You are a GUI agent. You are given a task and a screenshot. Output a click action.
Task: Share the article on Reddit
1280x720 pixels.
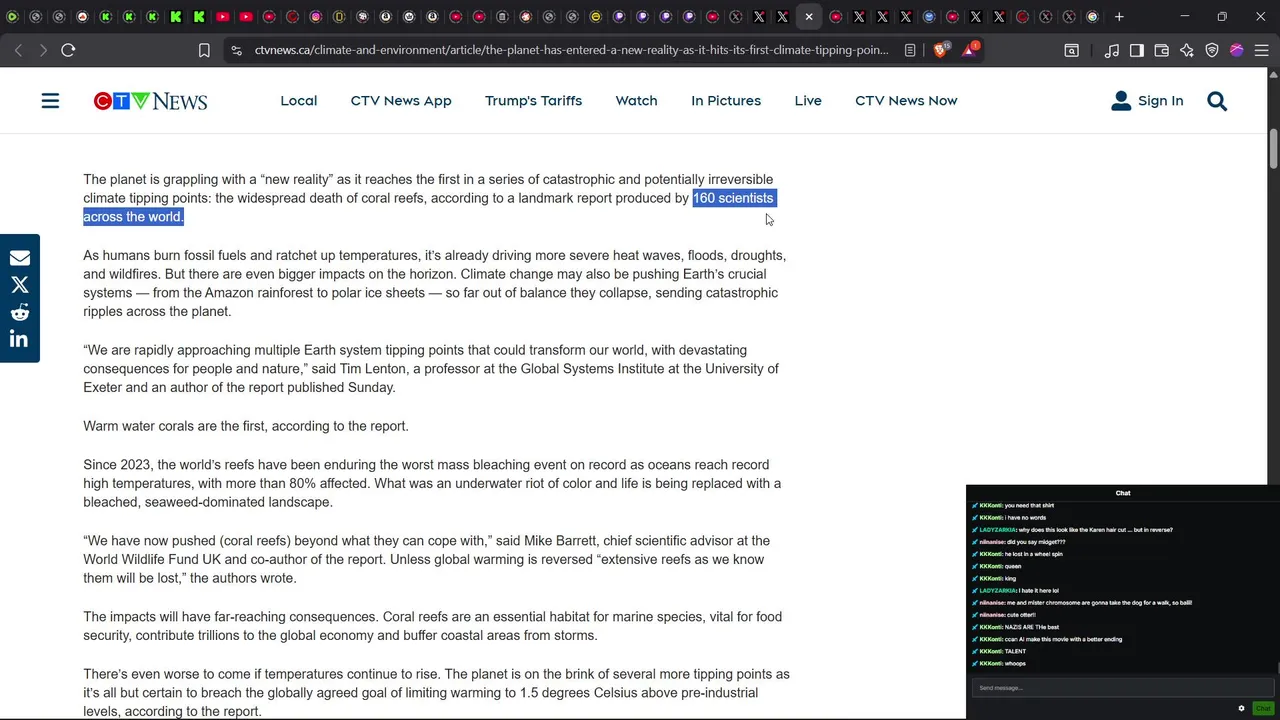(x=20, y=312)
